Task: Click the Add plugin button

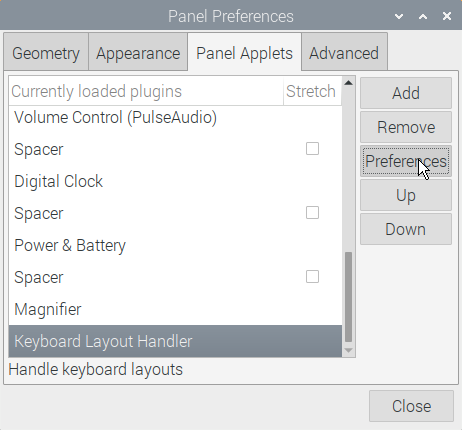Action: click(406, 93)
